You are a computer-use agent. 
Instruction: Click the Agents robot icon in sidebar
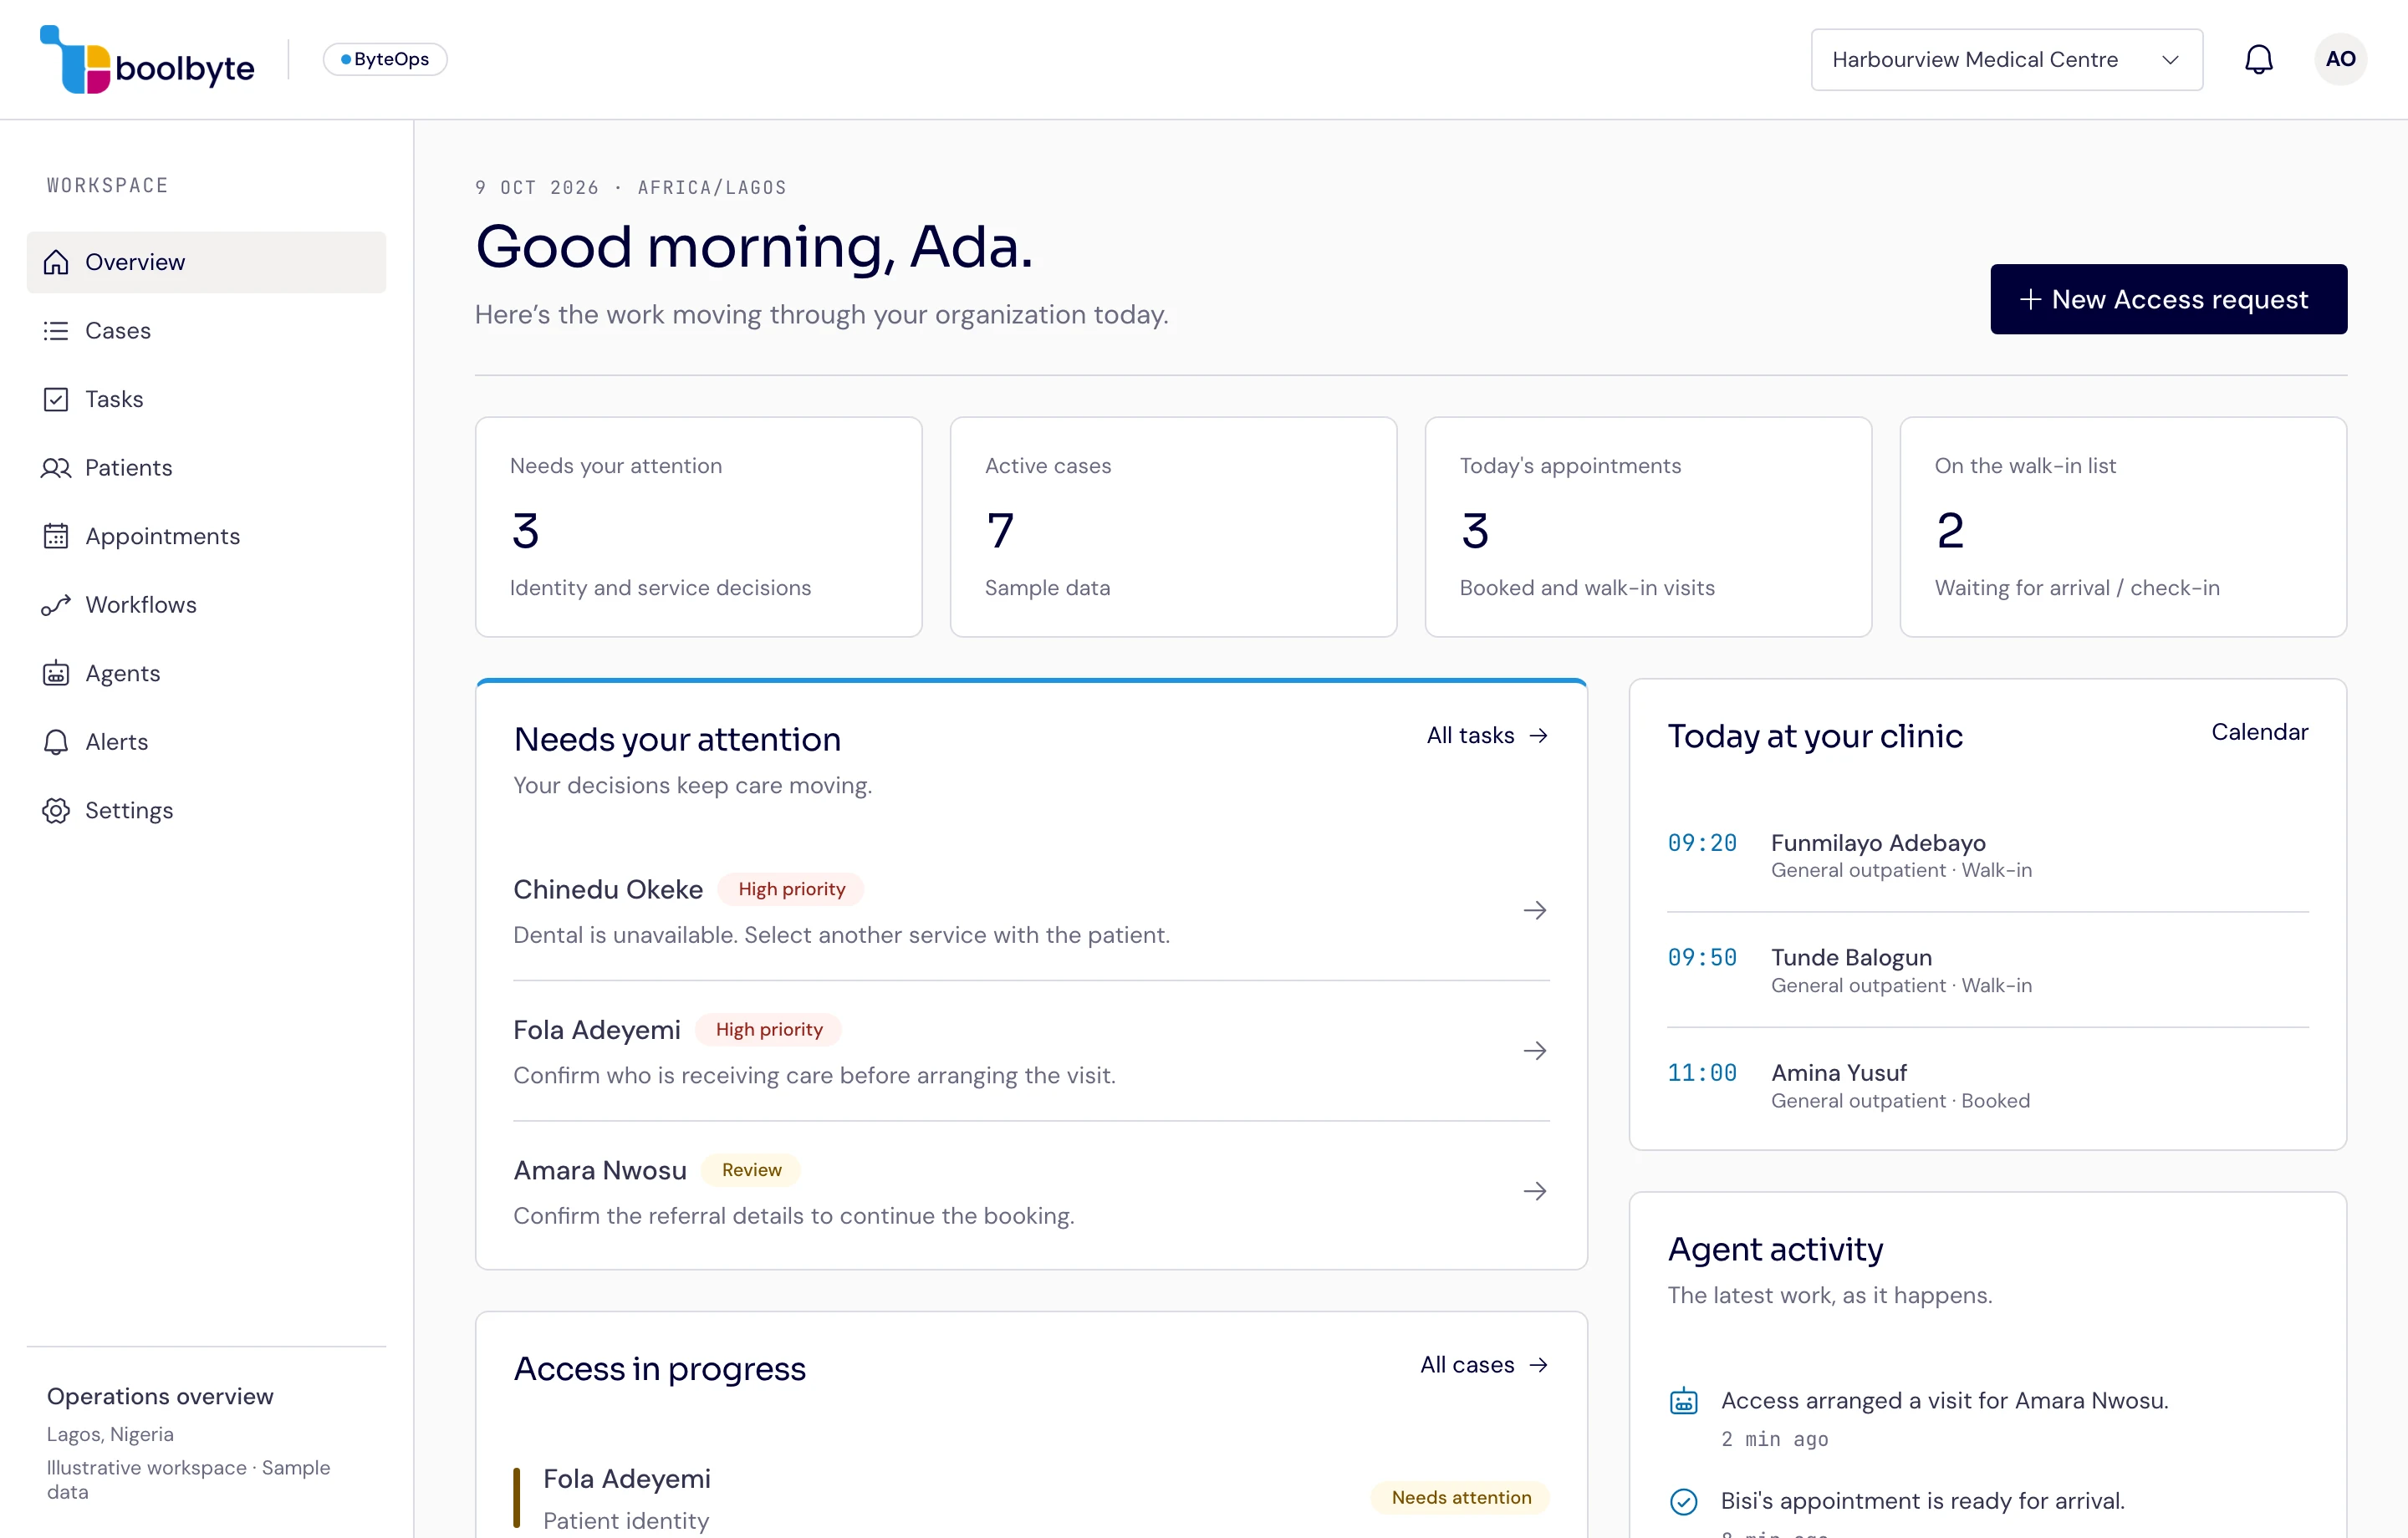point(56,673)
